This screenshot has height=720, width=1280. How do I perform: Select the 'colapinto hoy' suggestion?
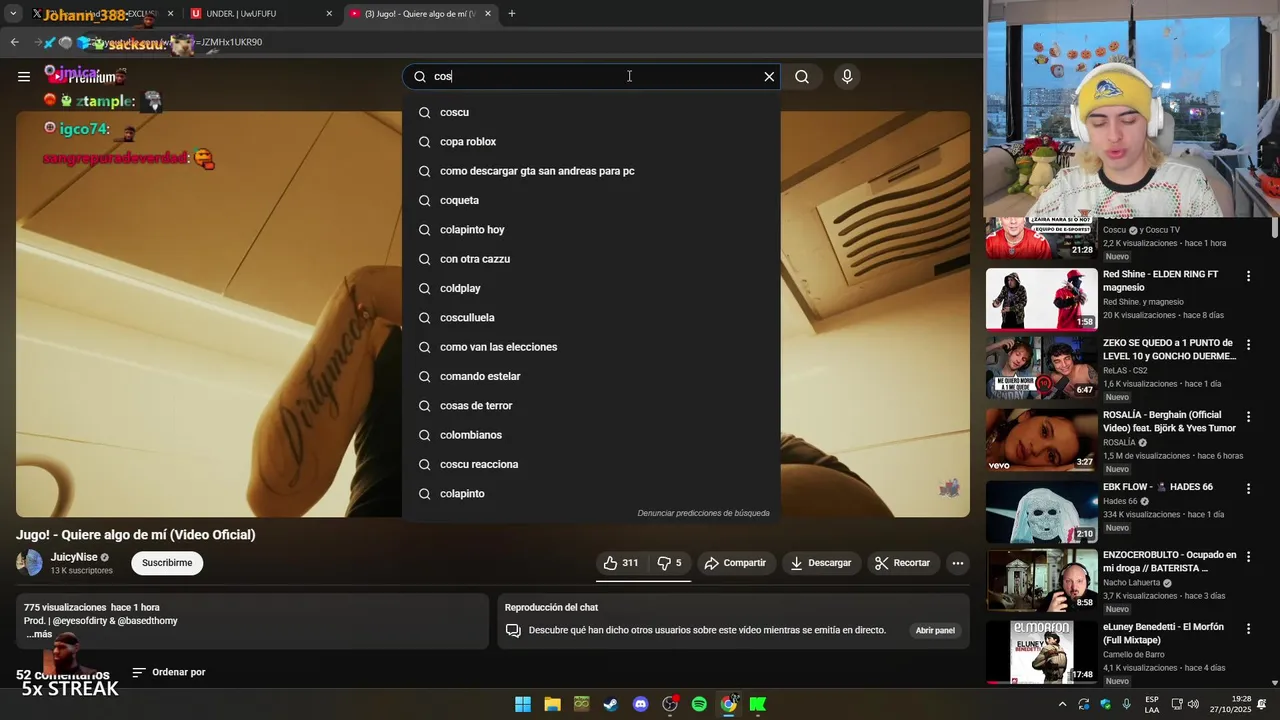pyautogui.click(x=591, y=229)
